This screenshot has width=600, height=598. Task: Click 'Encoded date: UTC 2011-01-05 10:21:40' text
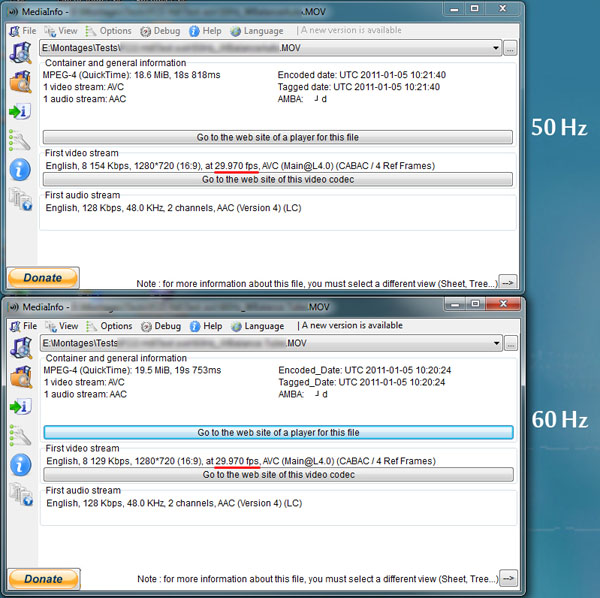[362, 75]
